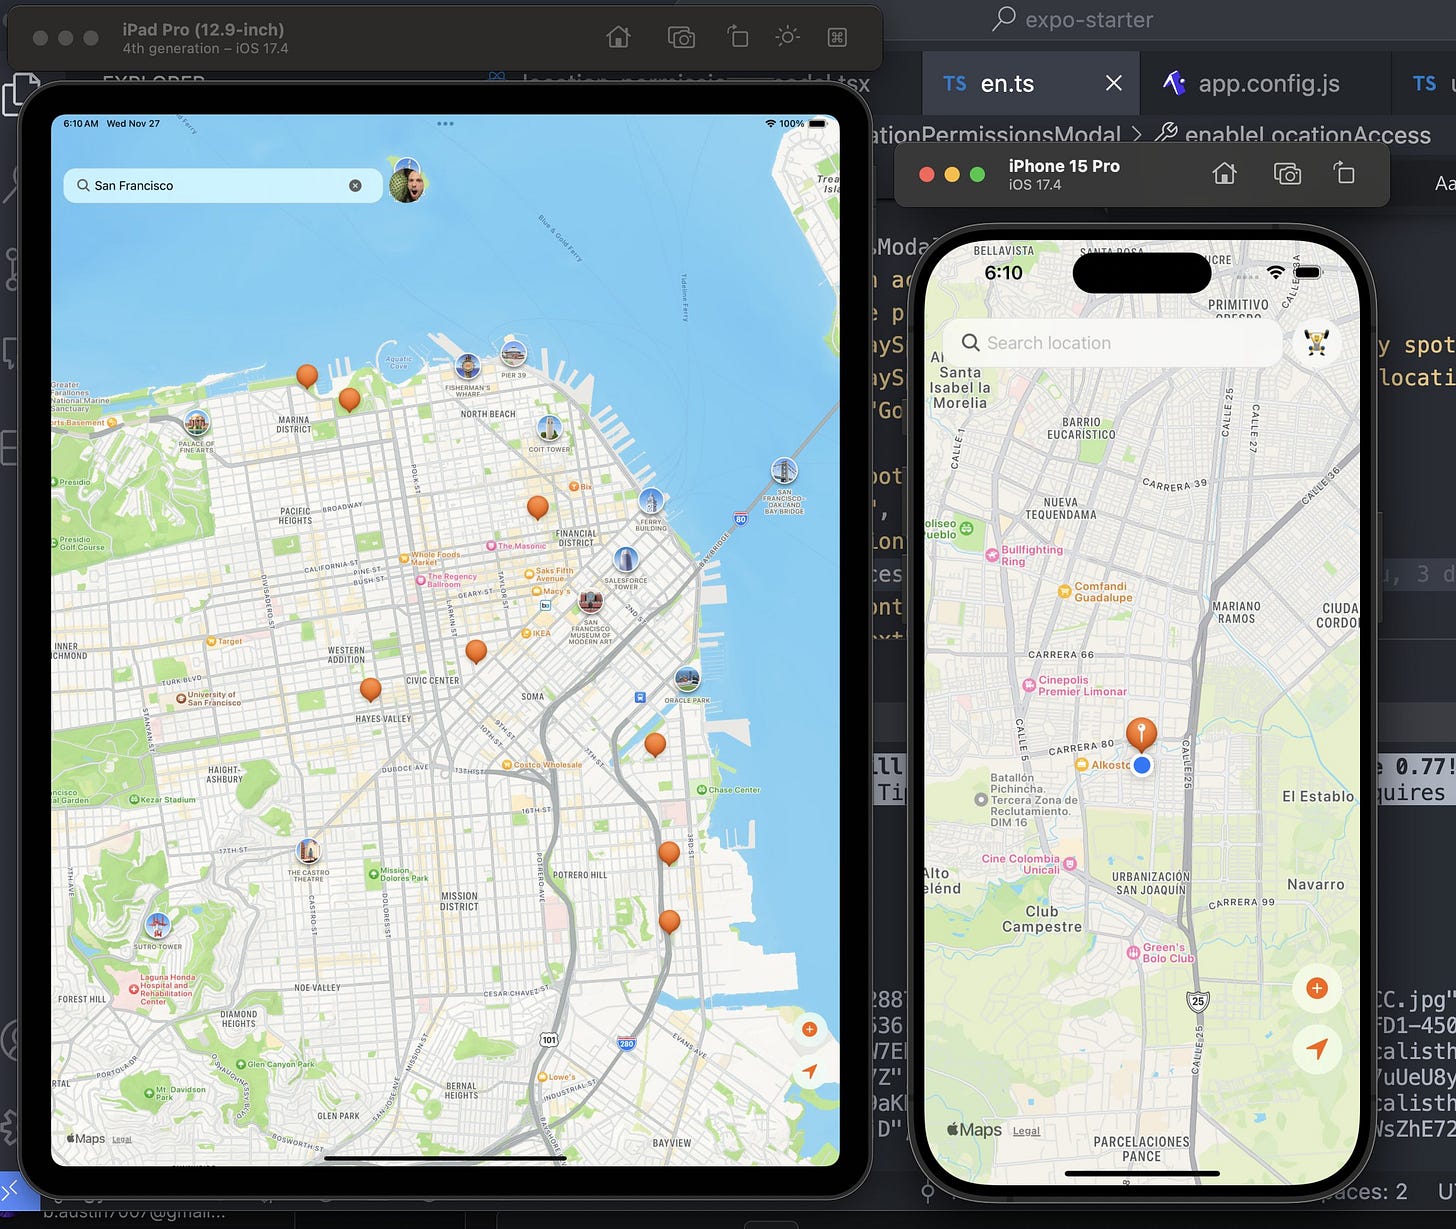The image size is (1456, 1229).
Task: Click keyboard shortcut icon in iPad simulator toolbar
Action: pos(838,37)
